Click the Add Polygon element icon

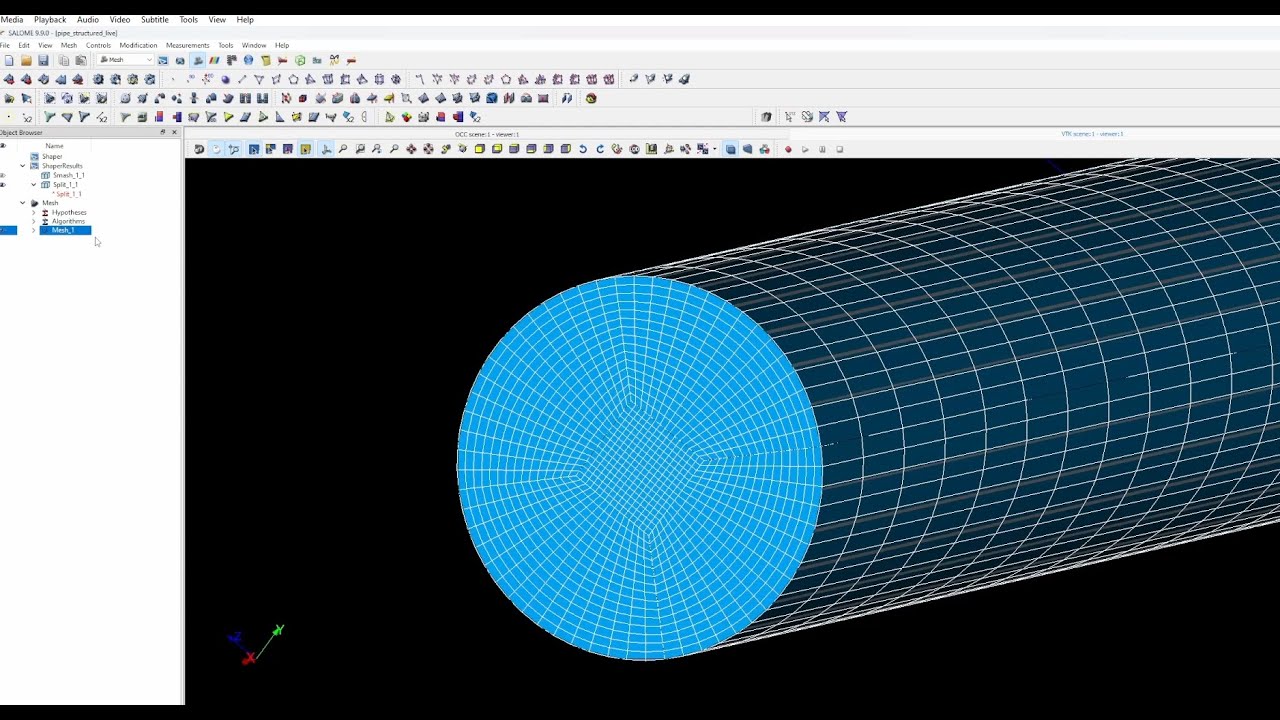[293, 79]
